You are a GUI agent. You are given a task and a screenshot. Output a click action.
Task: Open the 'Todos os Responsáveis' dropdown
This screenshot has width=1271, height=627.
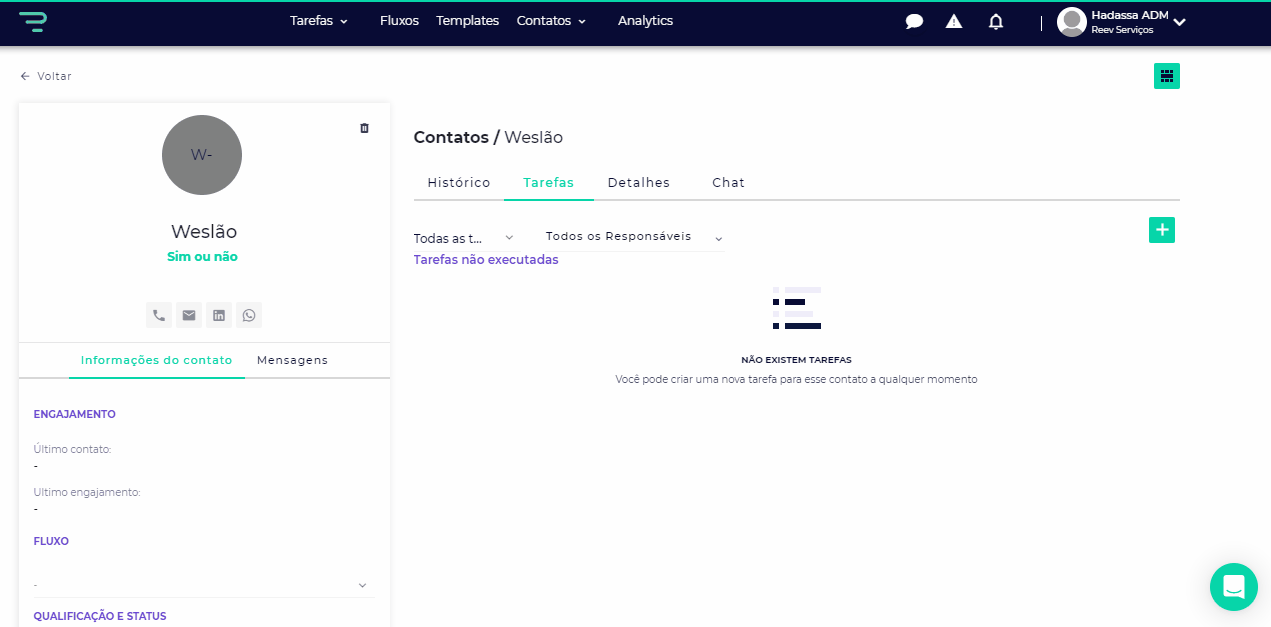point(633,237)
